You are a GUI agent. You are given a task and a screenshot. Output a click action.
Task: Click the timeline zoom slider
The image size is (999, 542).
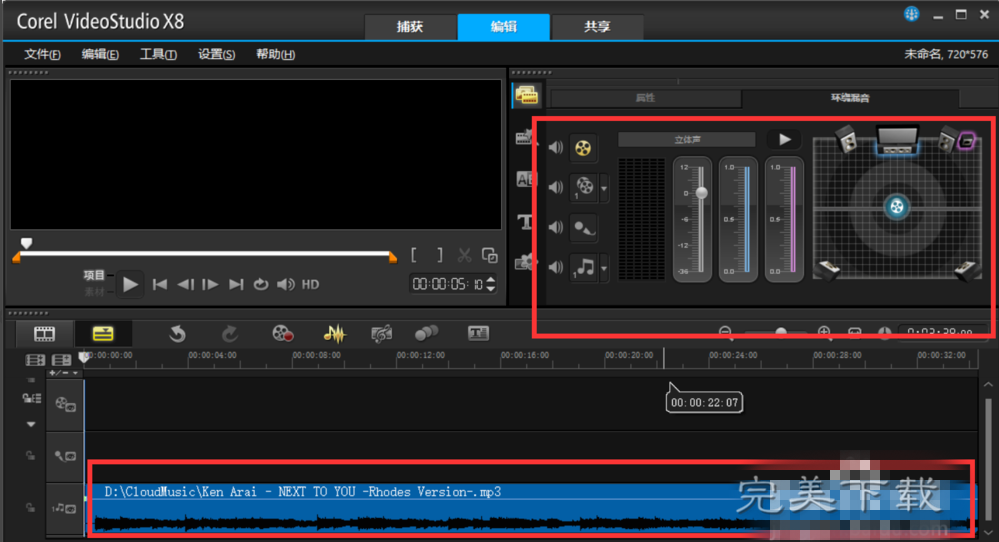coord(775,332)
